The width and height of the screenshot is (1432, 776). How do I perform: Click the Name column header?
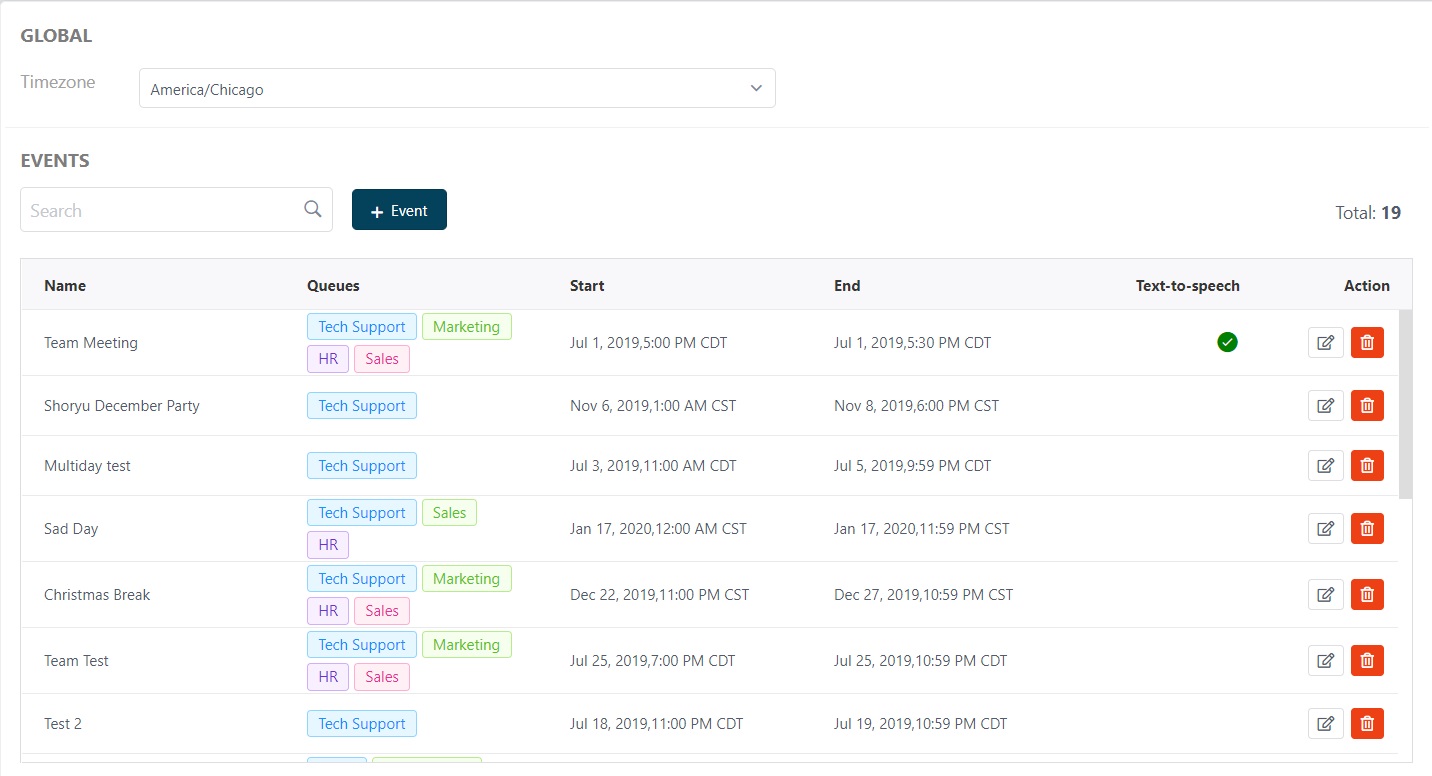pos(65,286)
